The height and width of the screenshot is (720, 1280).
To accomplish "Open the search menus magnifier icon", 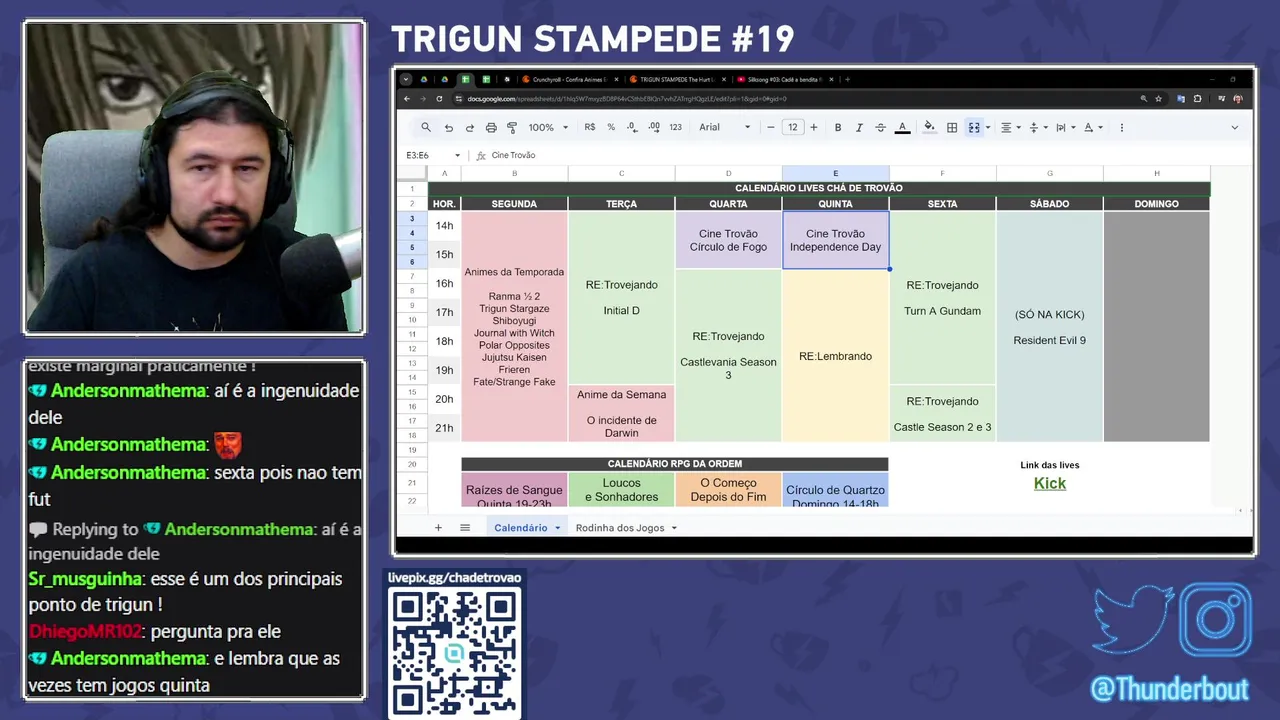I will pyautogui.click(x=426, y=127).
